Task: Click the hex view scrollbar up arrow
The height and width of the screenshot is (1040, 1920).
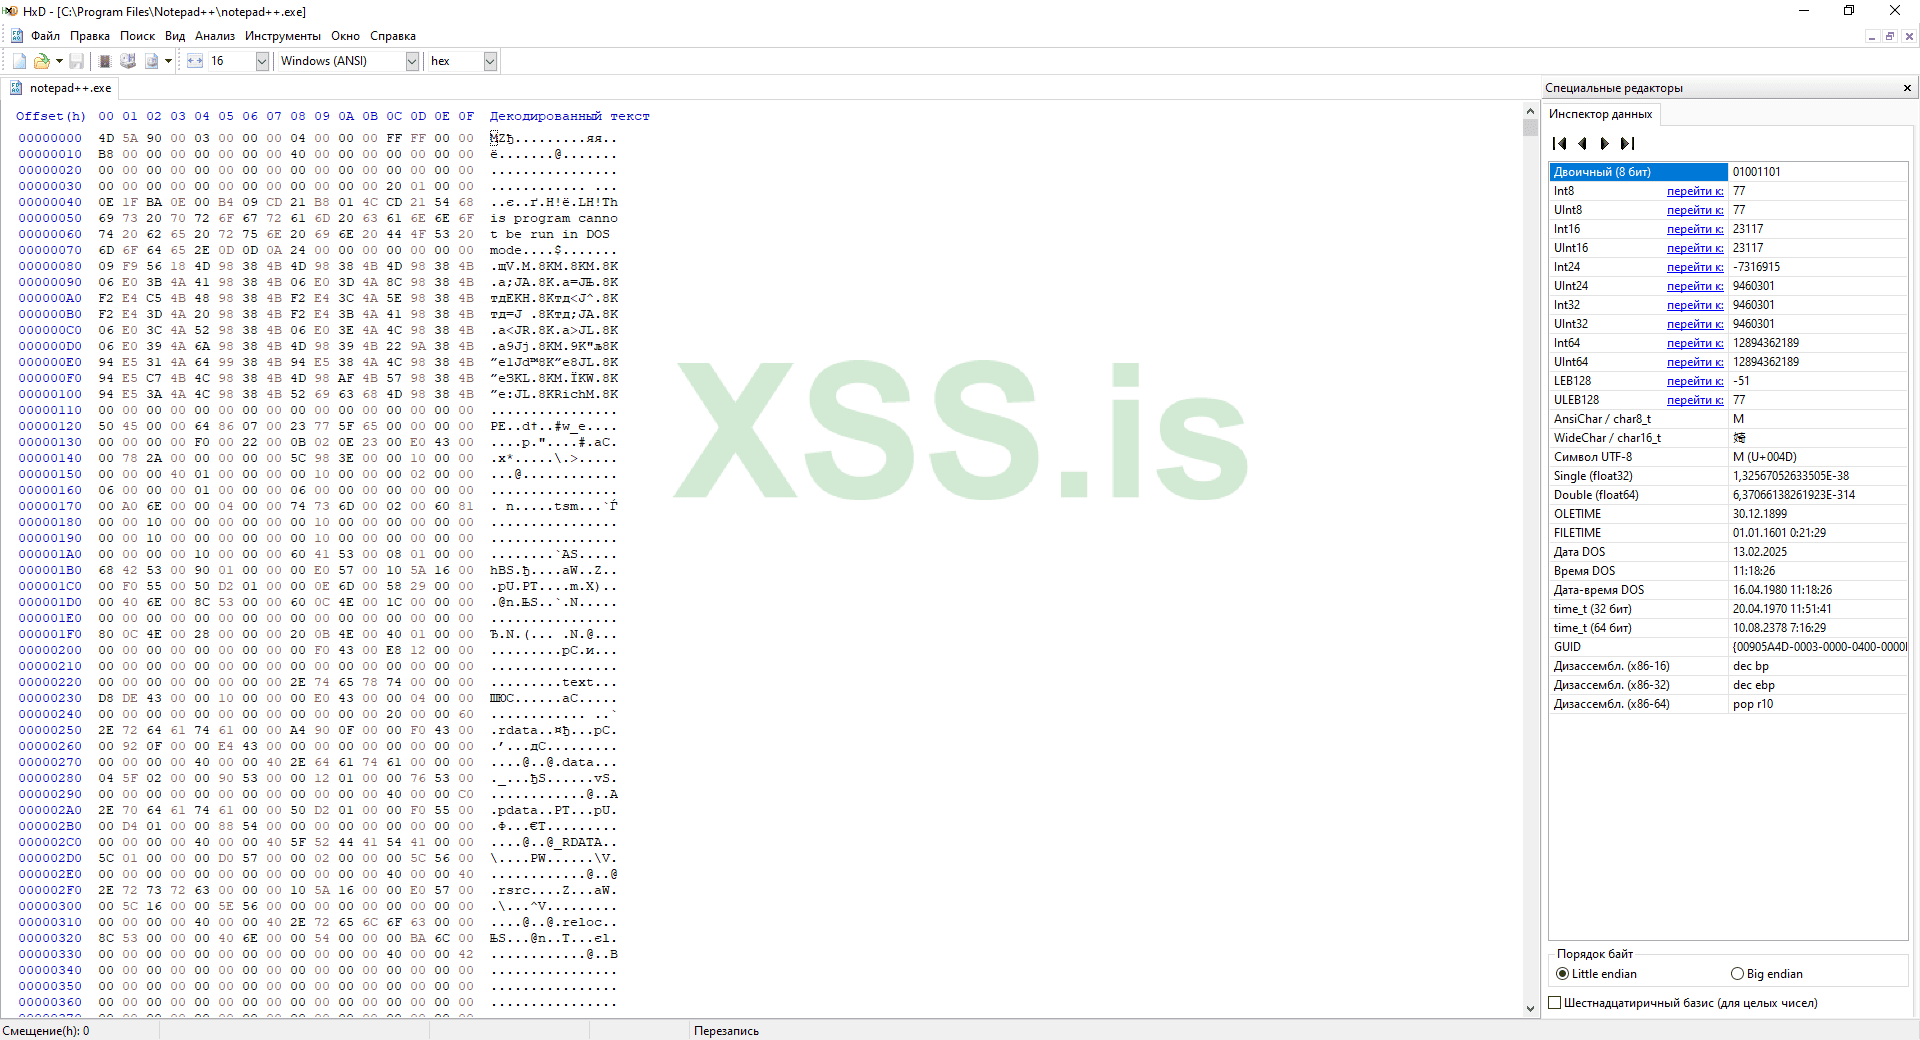Action: (x=1530, y=111)
